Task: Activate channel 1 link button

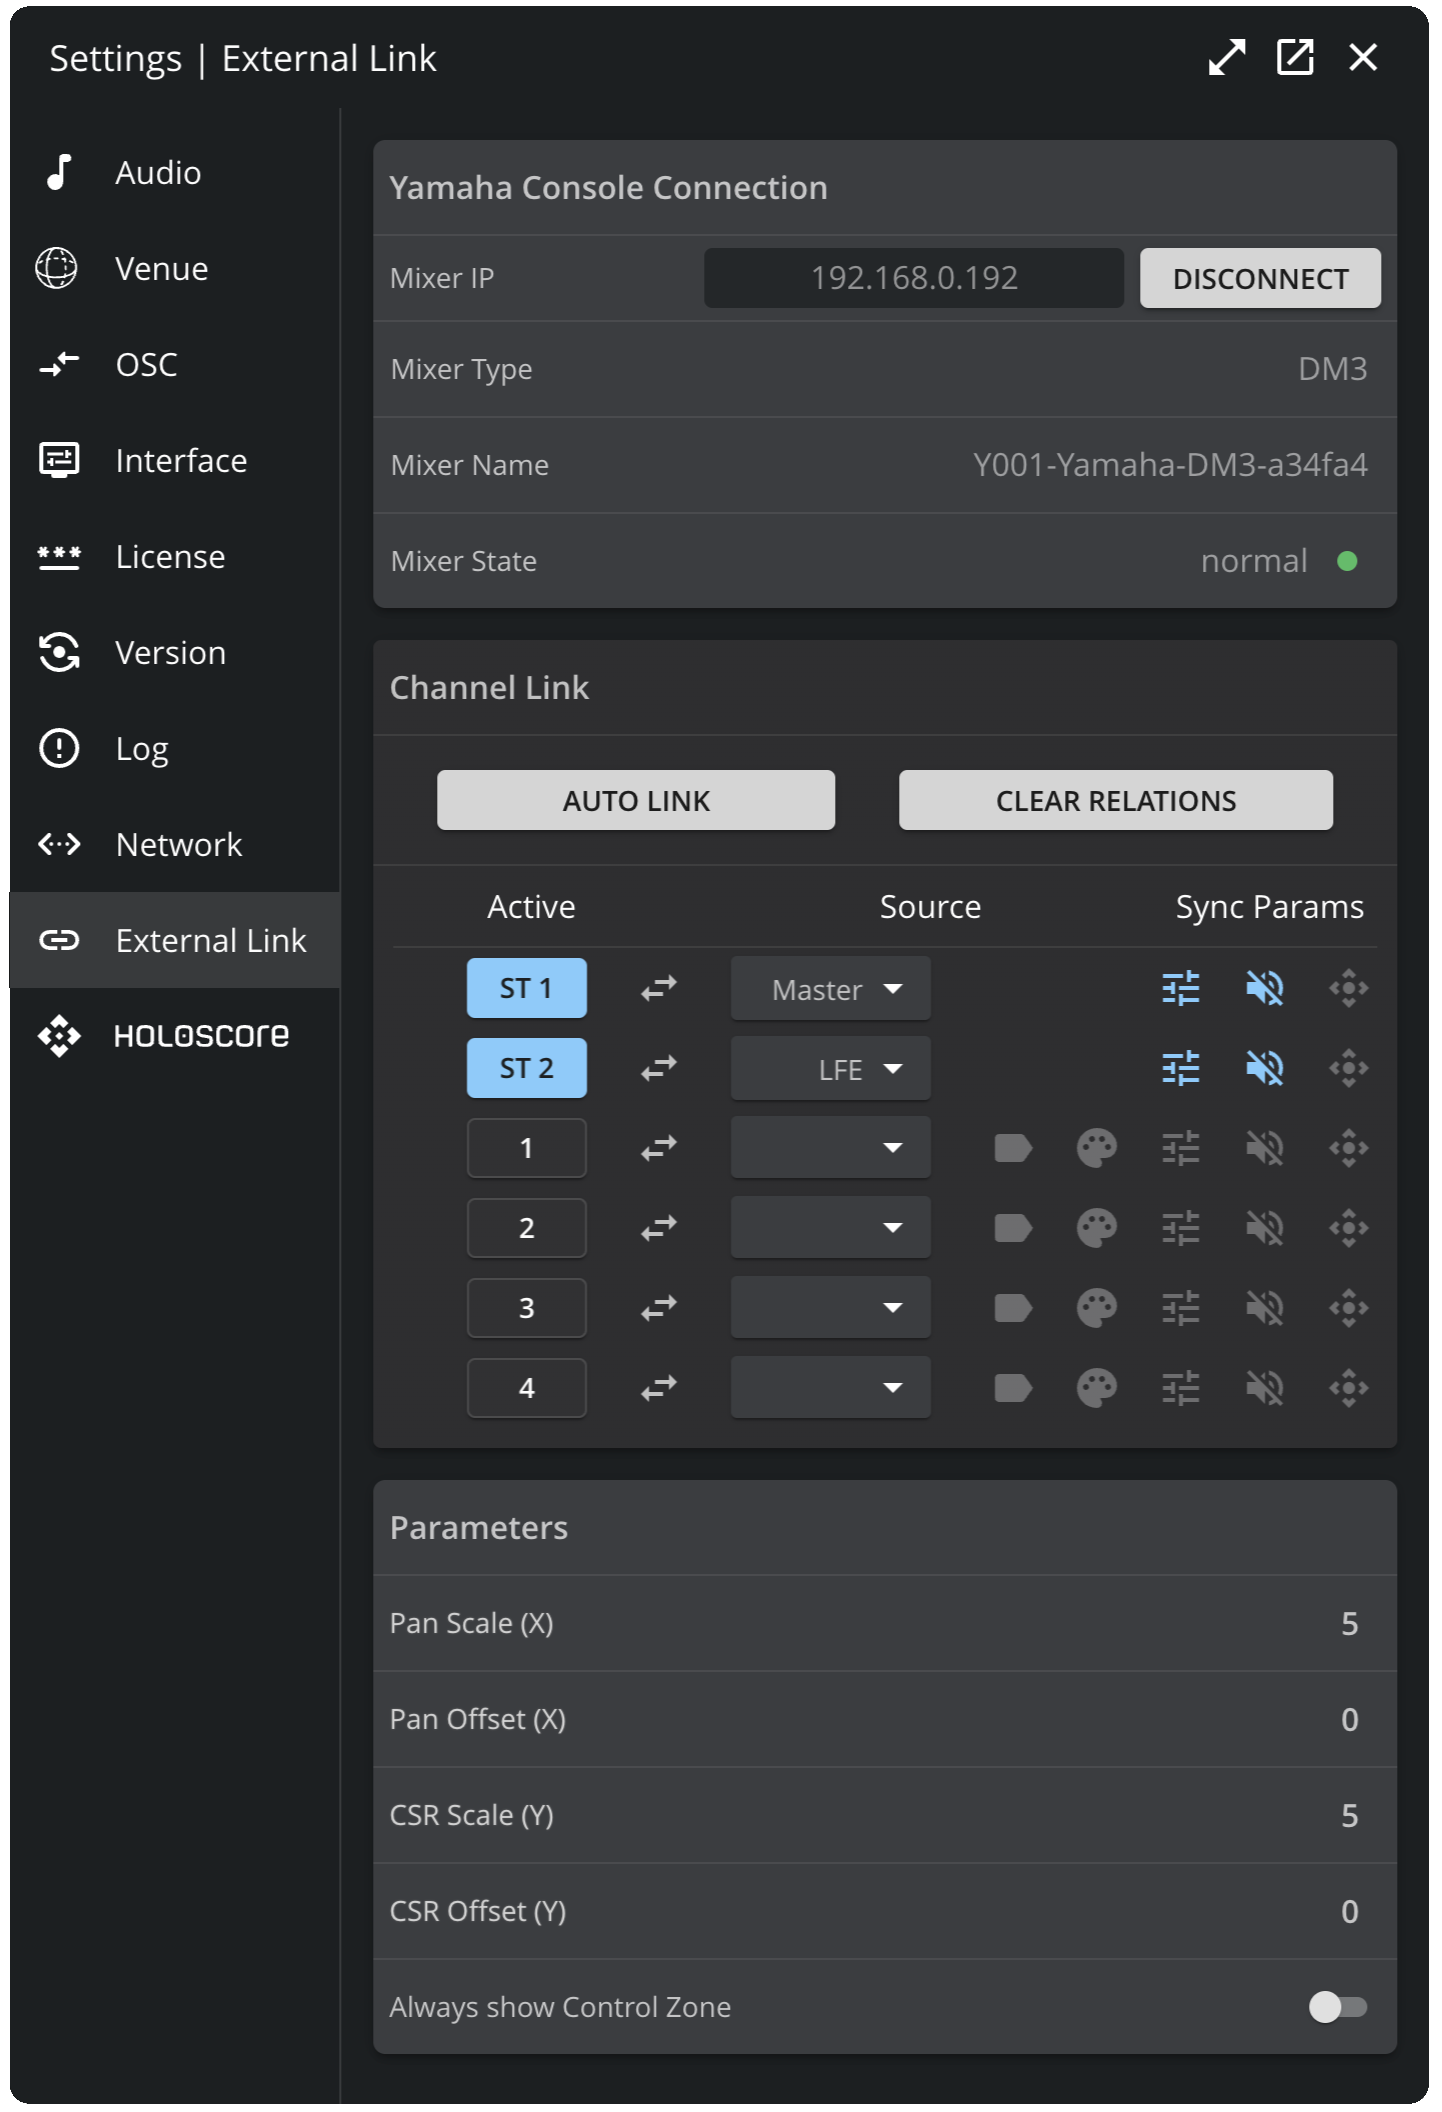Action: (526, 1148)
